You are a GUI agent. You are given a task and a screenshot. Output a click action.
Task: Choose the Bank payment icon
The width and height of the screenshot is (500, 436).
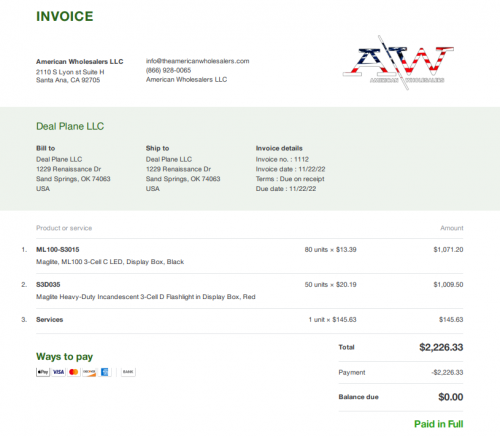(128, 372)
